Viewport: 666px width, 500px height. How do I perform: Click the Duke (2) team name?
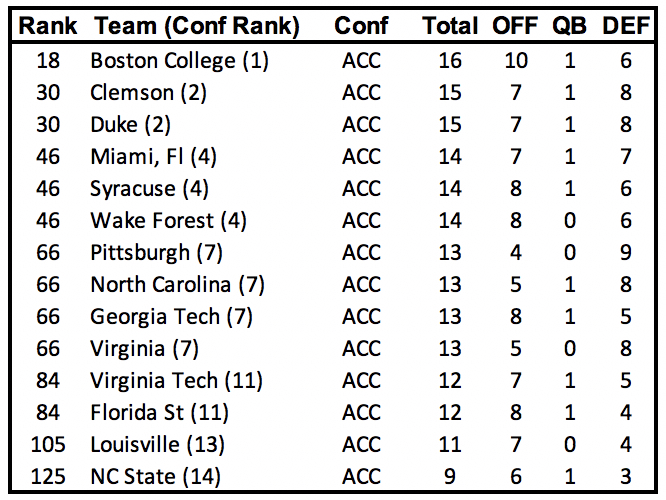point(131,124)
